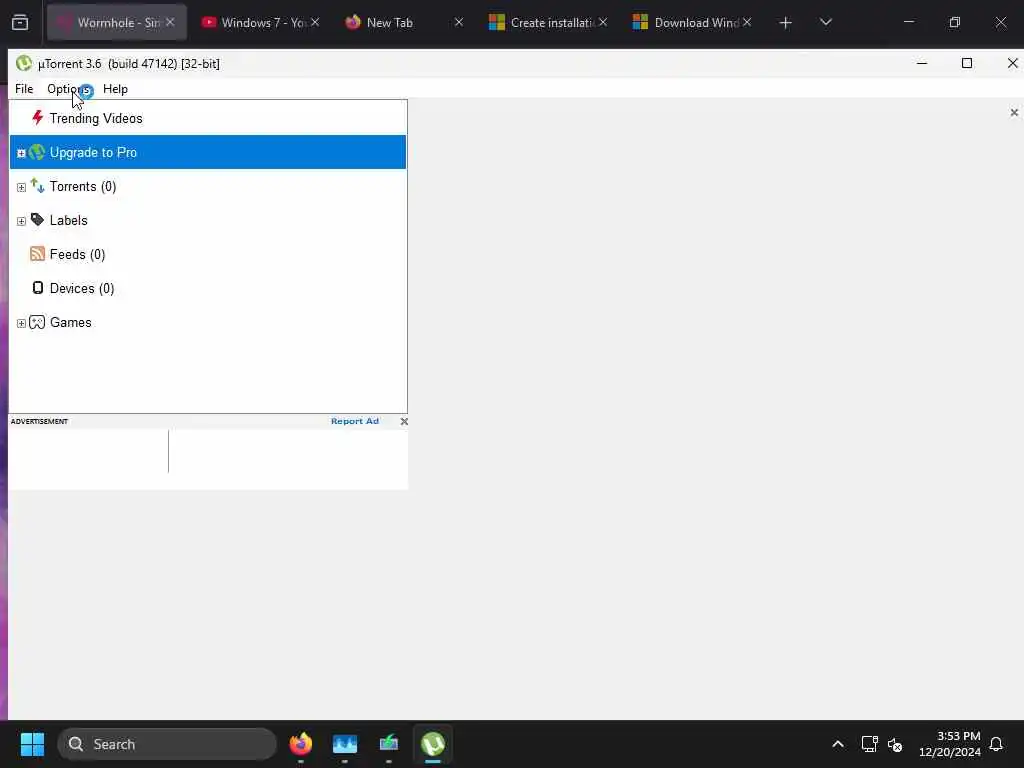
Task: Open Firefox from the taskbar
Action: pos(300,744)
